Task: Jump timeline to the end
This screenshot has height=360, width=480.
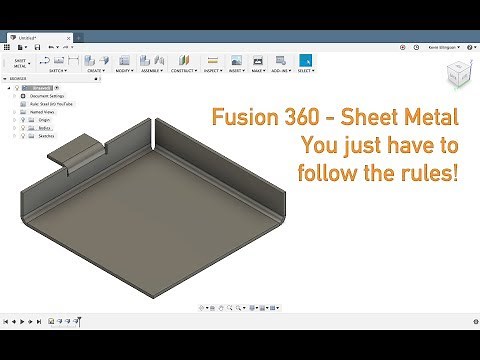Action: [39, 321]
